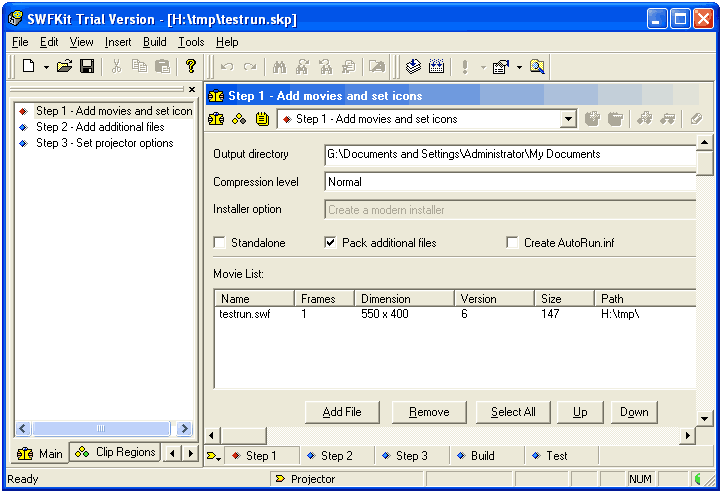Image resolution: width=724 pixels, height=494 pixels.
Task: Click the Build stack-with-arrow toolbar icon
Action: point(413,66)
